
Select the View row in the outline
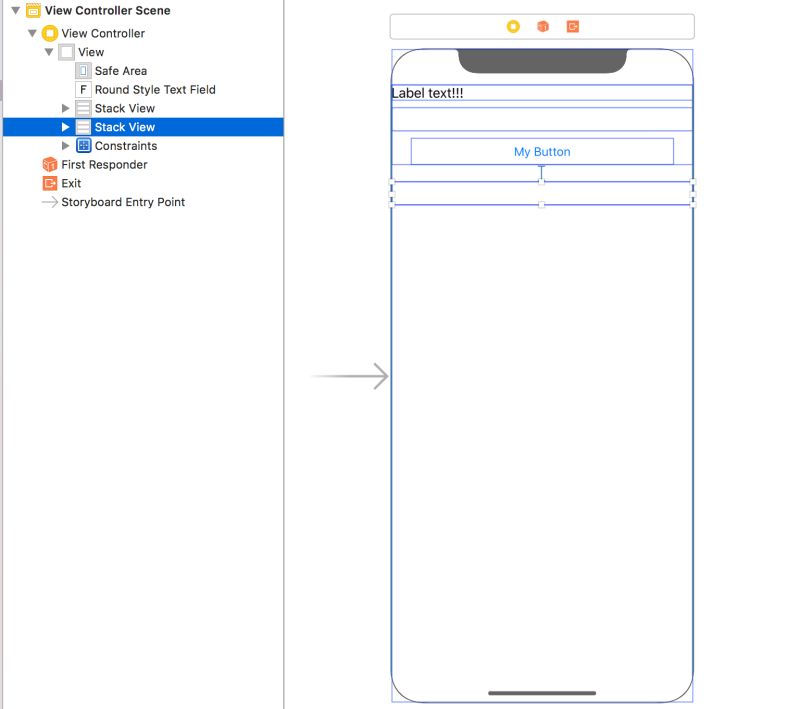click(91, 51)
